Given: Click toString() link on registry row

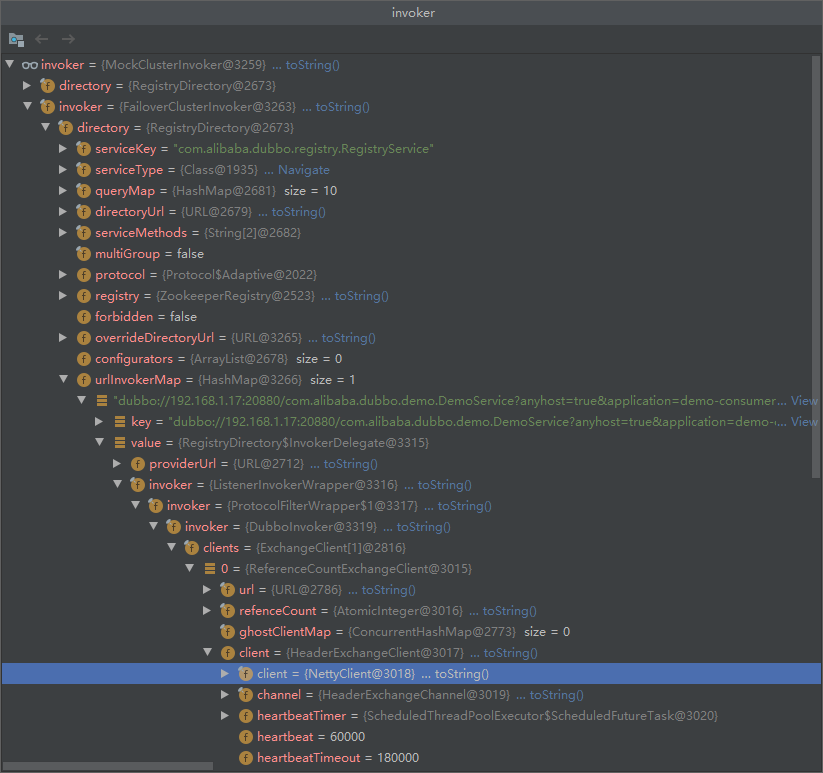Looking at the screenshot, I should (362, 296).
